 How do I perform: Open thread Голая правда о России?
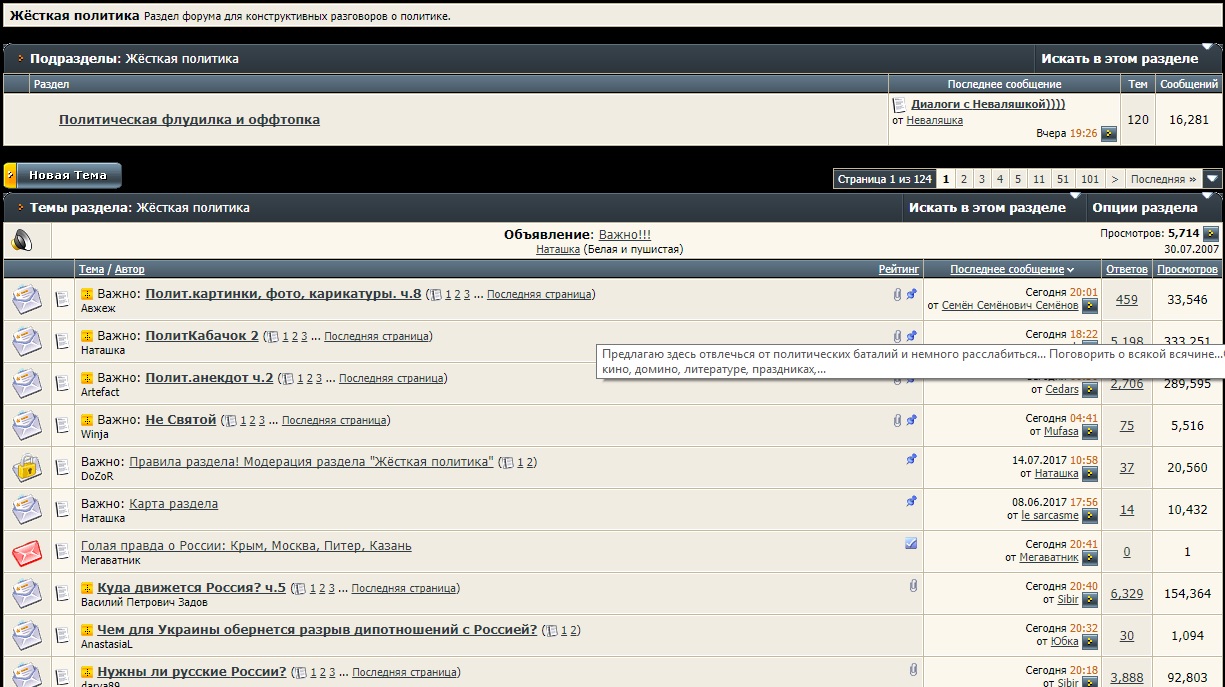pos(246,546)
